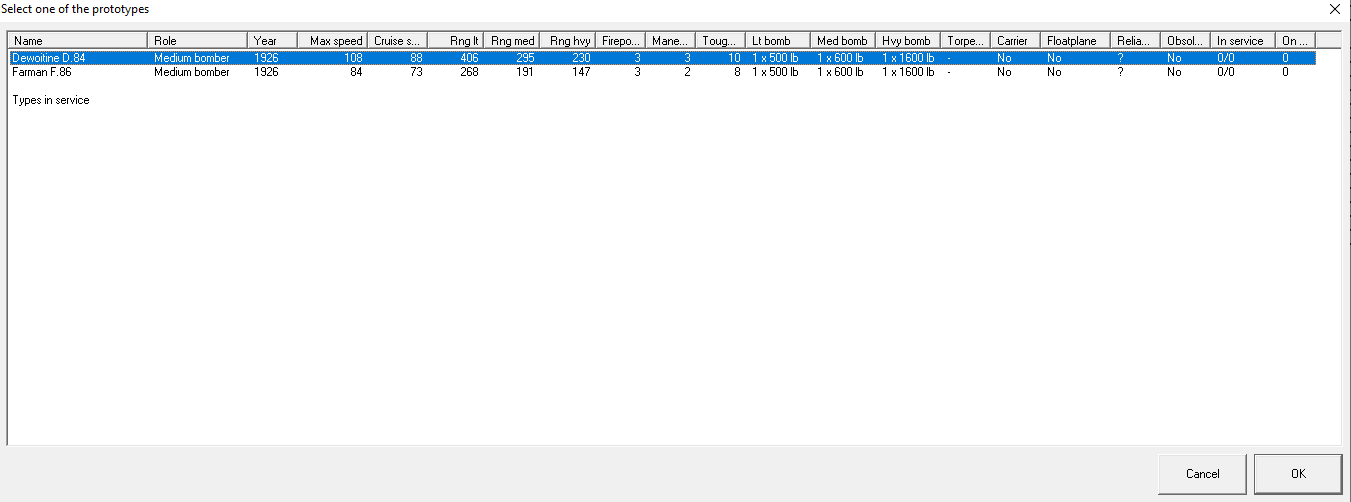This screenshot has width=1351, height=502.
Task: Click the Relia... column header
Action: (x=1137, y=41)
